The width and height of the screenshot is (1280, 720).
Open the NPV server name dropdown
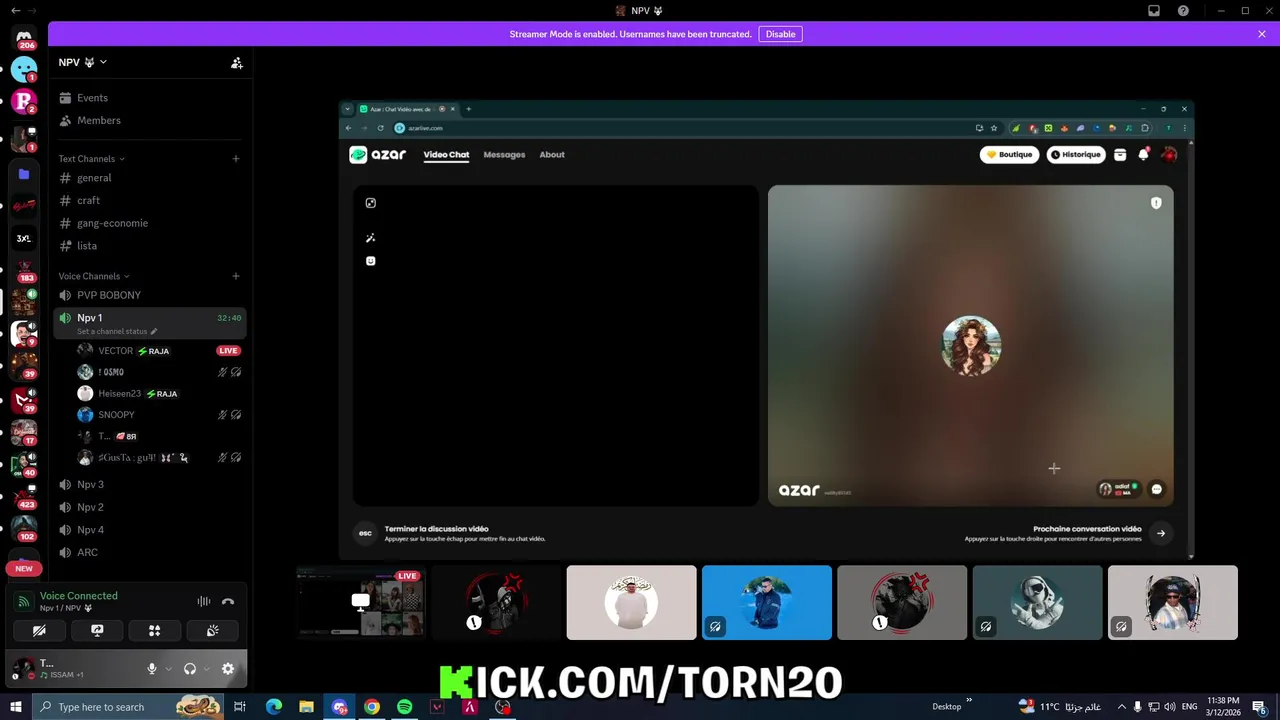pyautogui.click(x=83, y=62)
